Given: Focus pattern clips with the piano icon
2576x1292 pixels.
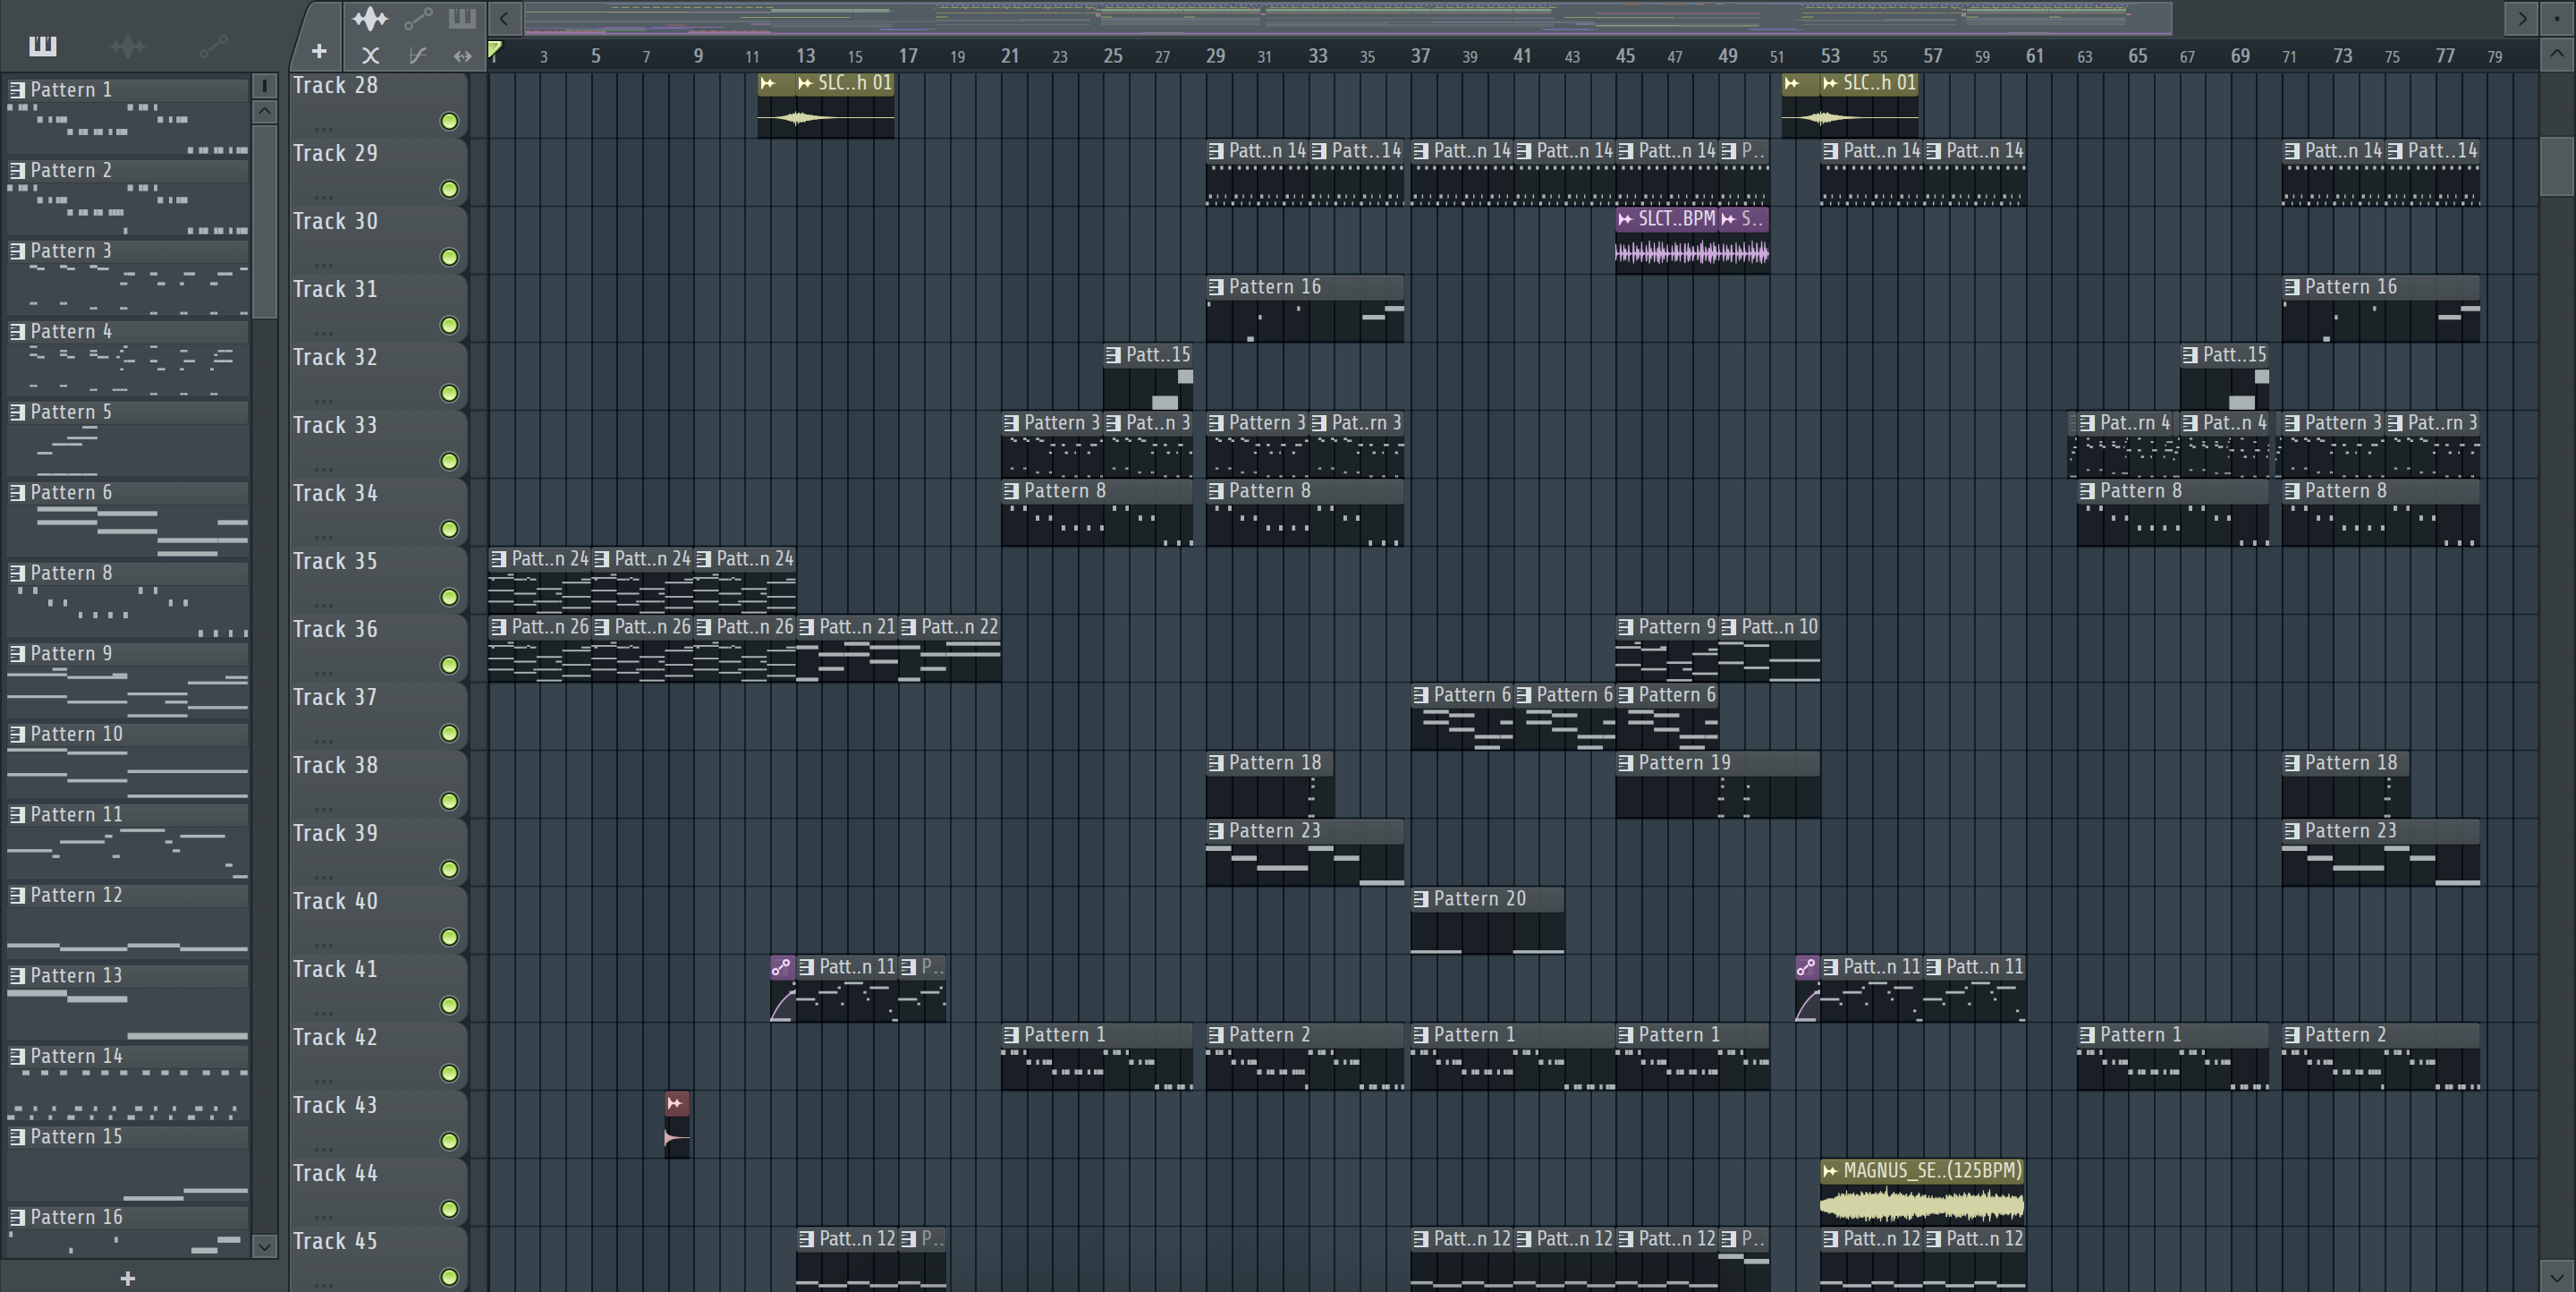Looking at the screenshot, I should point(462,18).
